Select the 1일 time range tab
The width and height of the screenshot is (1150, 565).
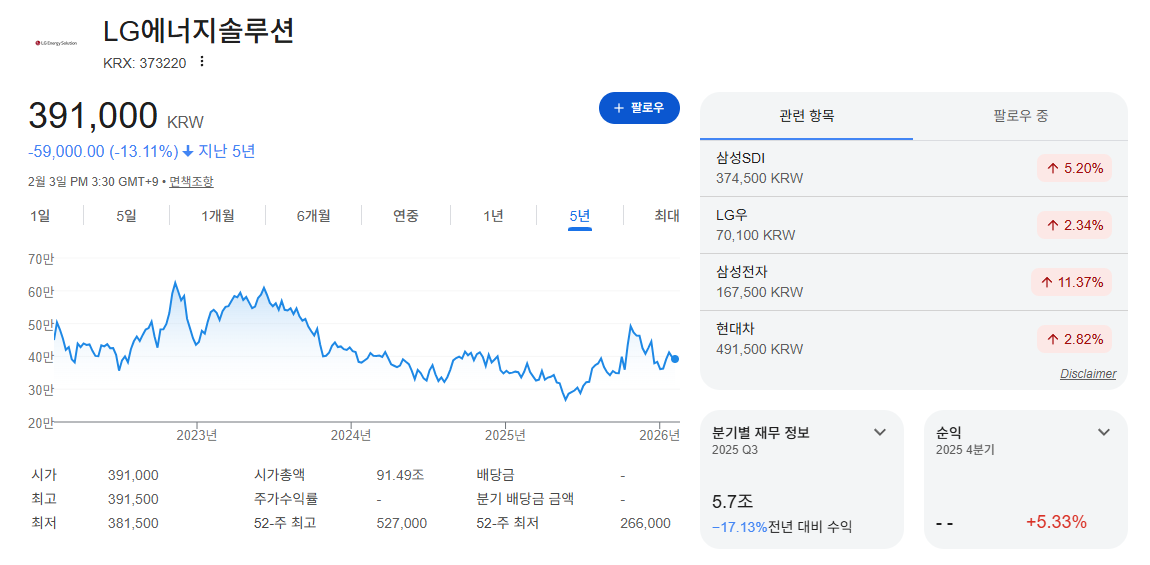tap(40, 216)
